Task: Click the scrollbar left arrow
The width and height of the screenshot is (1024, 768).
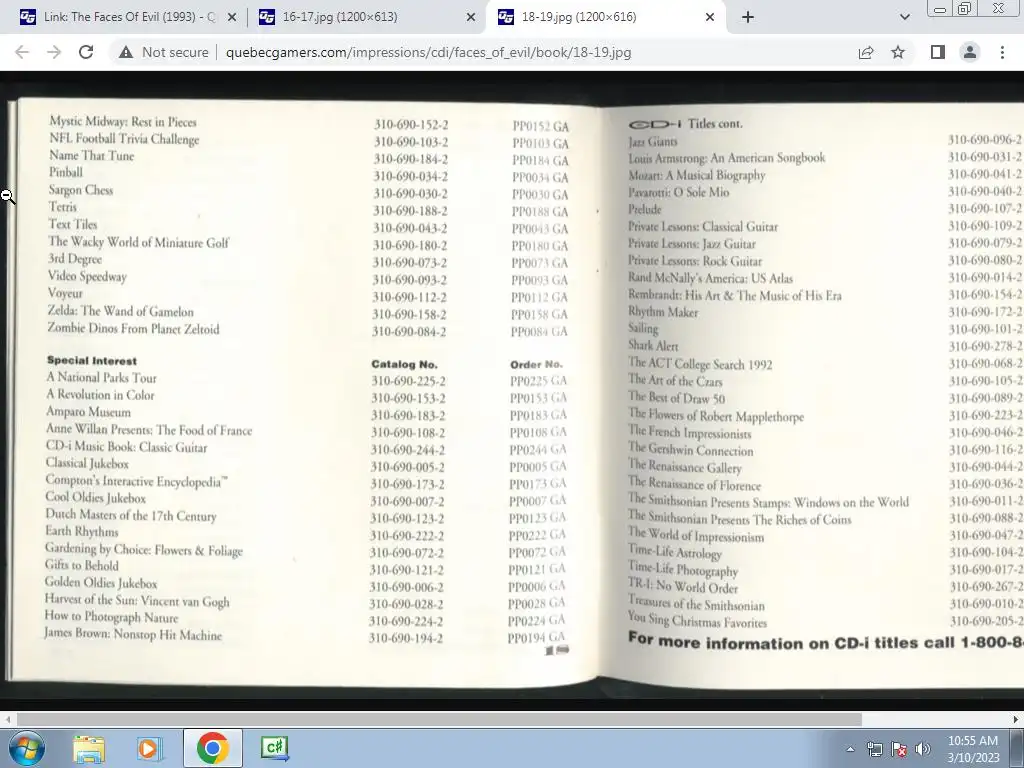Action: click(x=7, y=720)
